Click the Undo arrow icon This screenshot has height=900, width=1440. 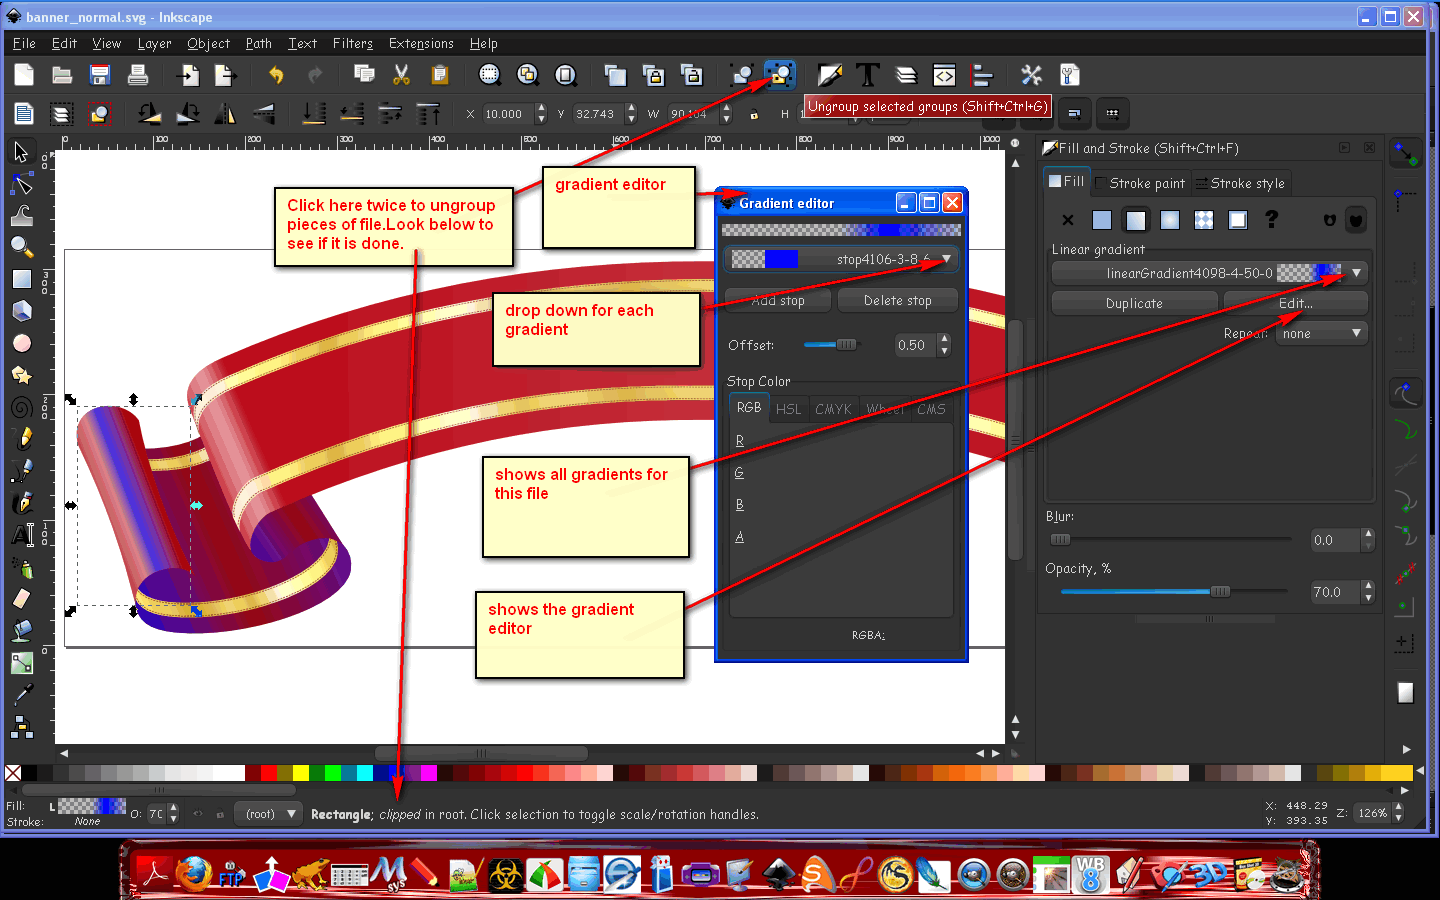click(276, 75)
